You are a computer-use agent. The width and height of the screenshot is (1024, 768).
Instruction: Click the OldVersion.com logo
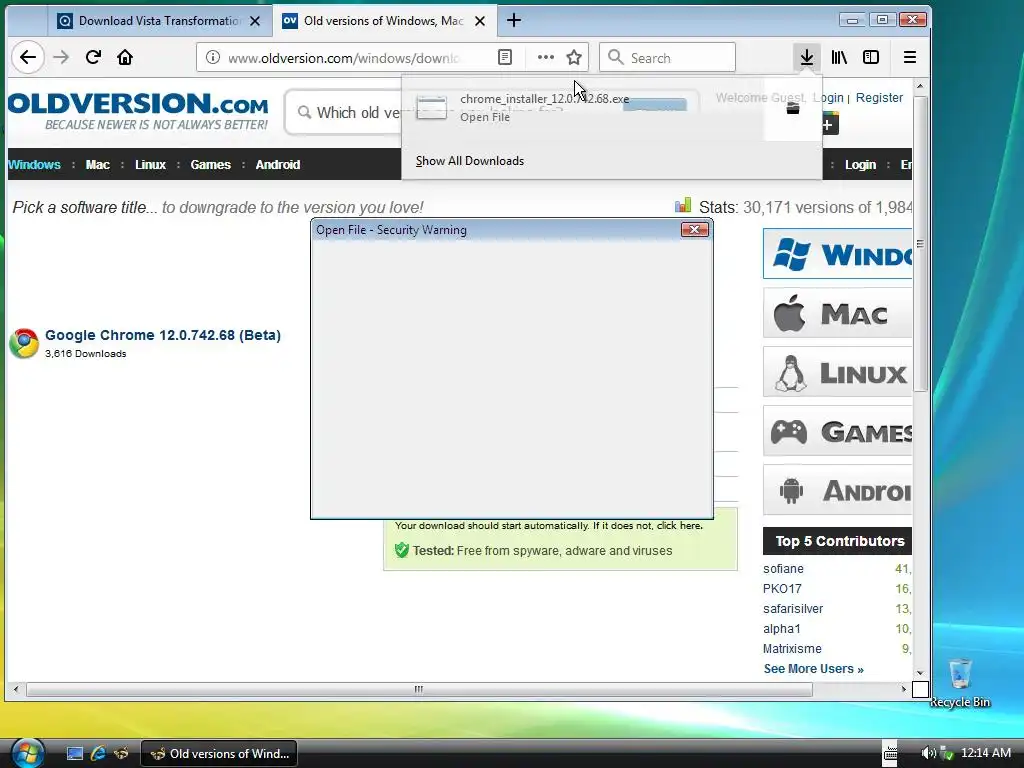pyautogui.click(x=138, y=111)
